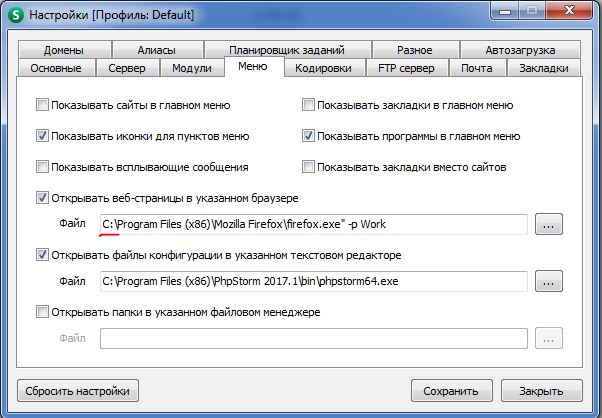Screen dimensions: 602x418
Task: Browse for text editor executable file
Action: point(549,283)
